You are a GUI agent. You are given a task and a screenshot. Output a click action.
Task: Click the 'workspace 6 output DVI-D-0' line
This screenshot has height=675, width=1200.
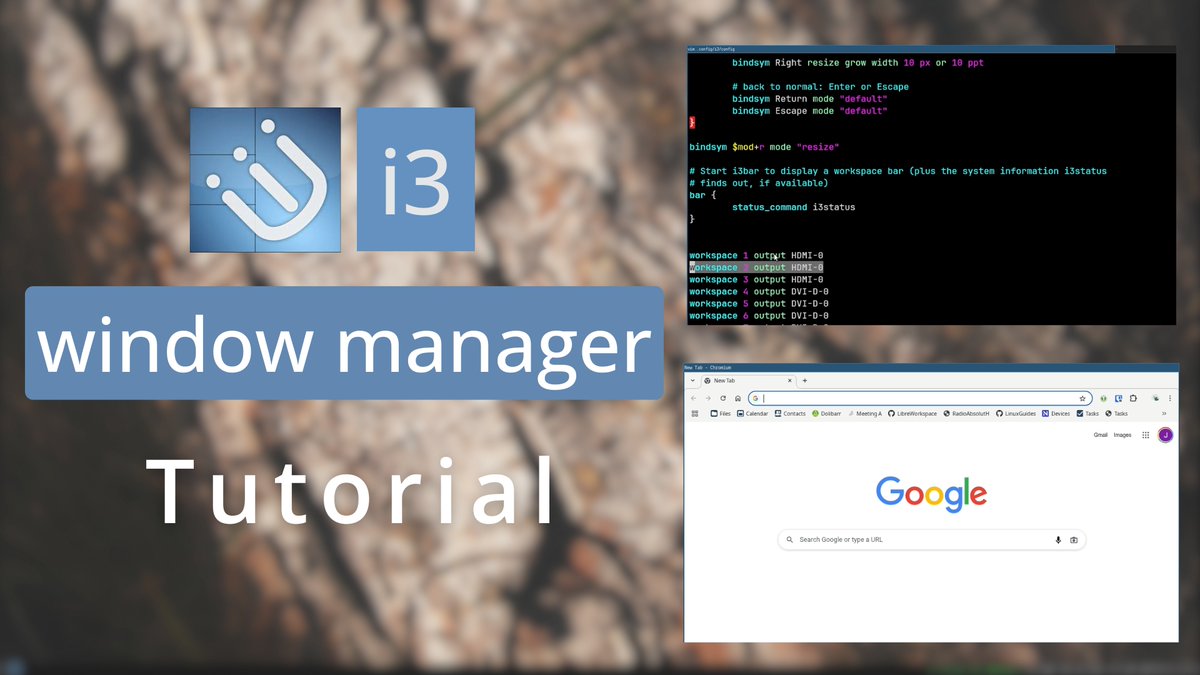click(x=759, y=316)
